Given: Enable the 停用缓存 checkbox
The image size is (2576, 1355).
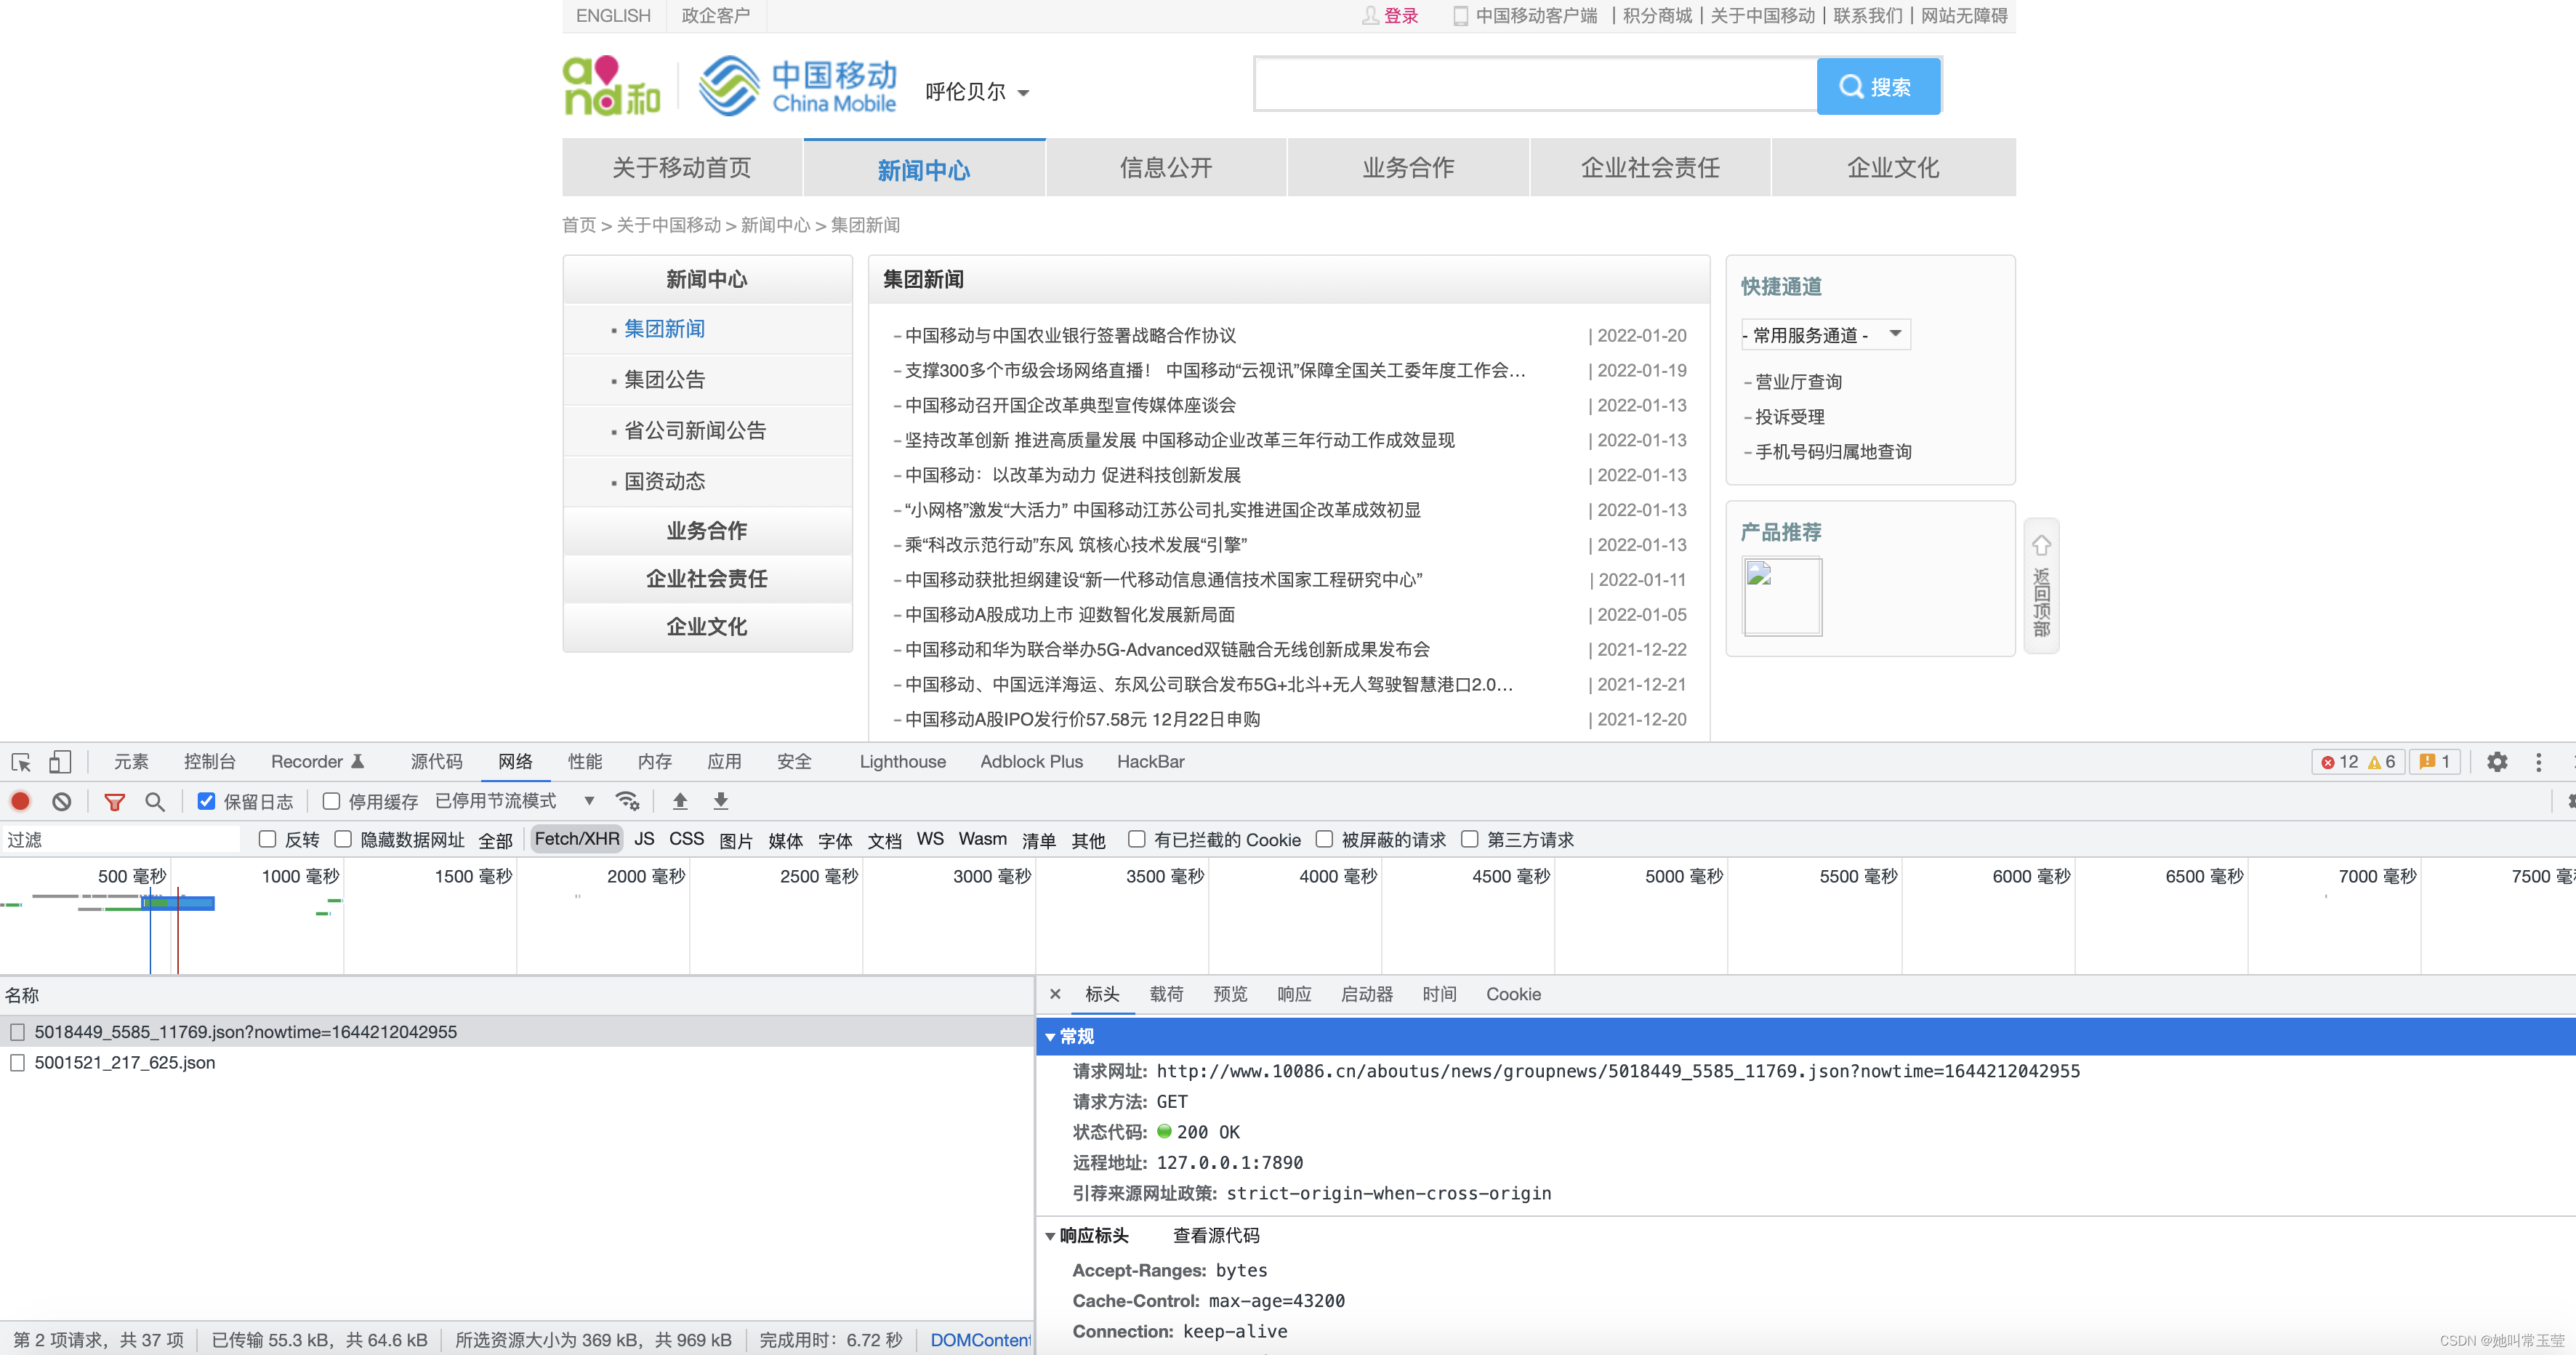Looking at the screenshot, I should (331, 801).
